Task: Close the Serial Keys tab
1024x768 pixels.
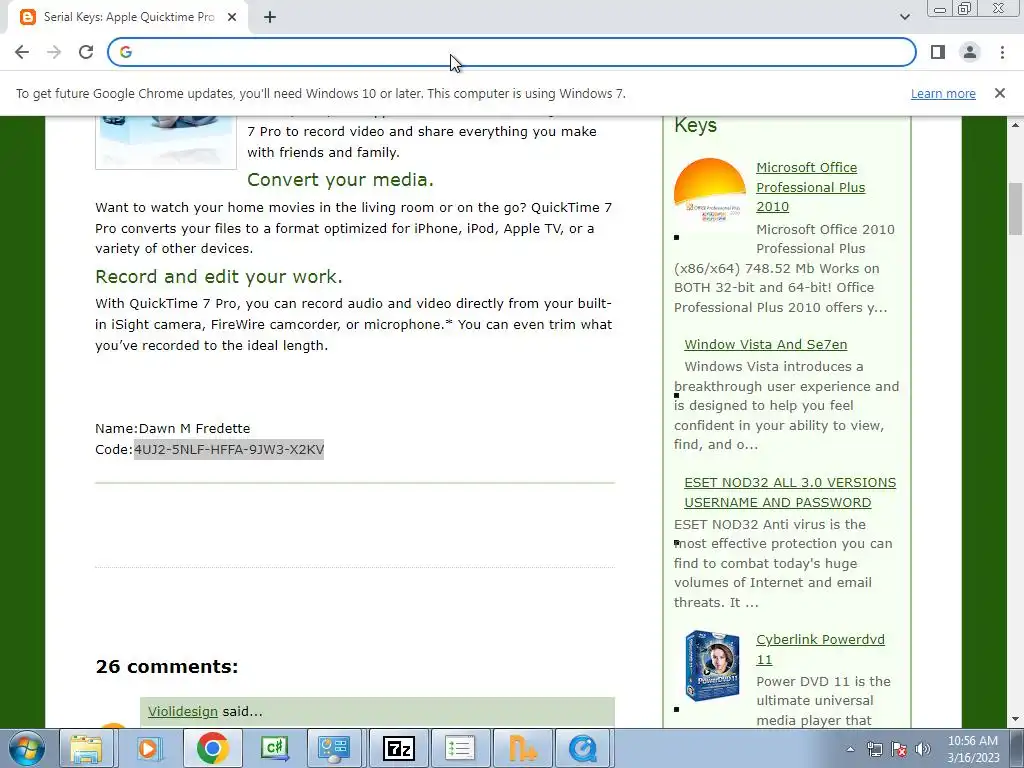Action: pyautogui.click(x=232, y=17)
